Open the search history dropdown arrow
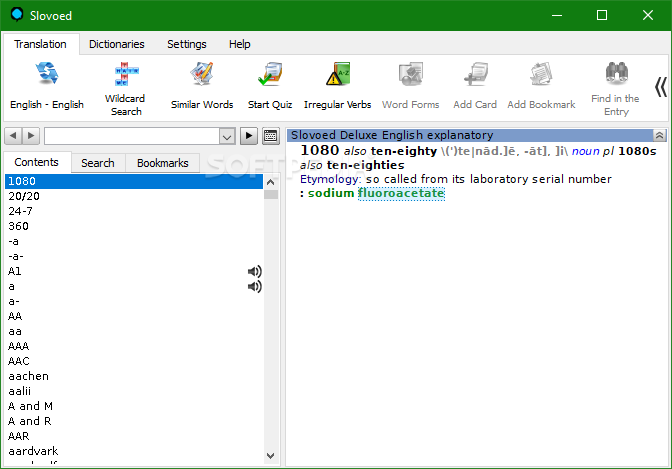672x469 pixels. pyautogui.click(x=227, y=137)
